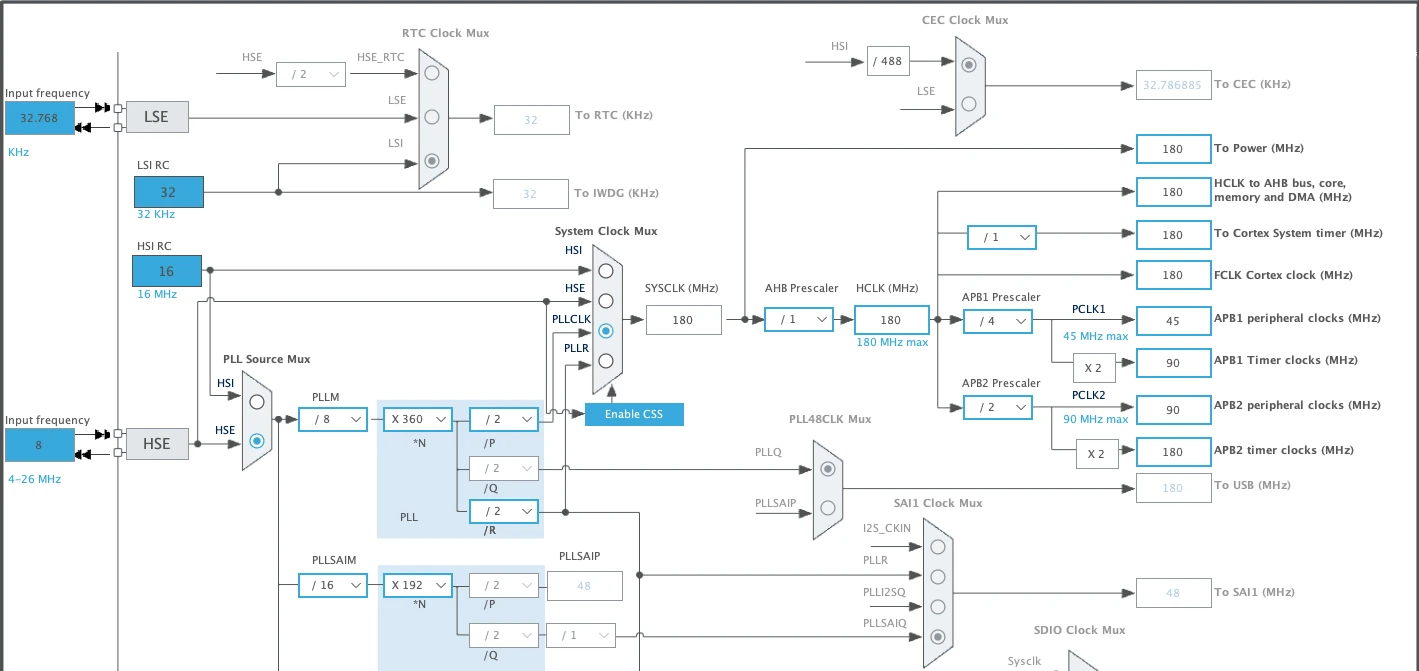The image size is (1419, 671).
Task: Open the HSE /2 RTC divider dropdown
Action: [311, 74]
